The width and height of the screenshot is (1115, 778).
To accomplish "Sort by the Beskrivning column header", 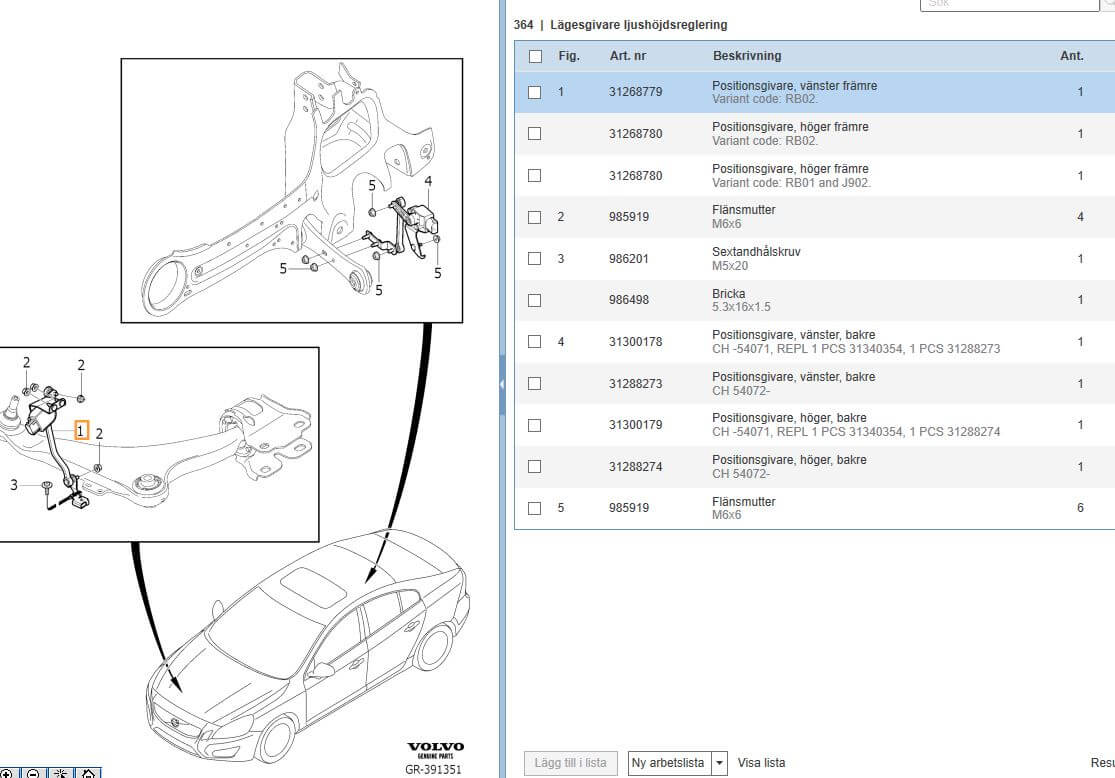I will coord(747,55).
